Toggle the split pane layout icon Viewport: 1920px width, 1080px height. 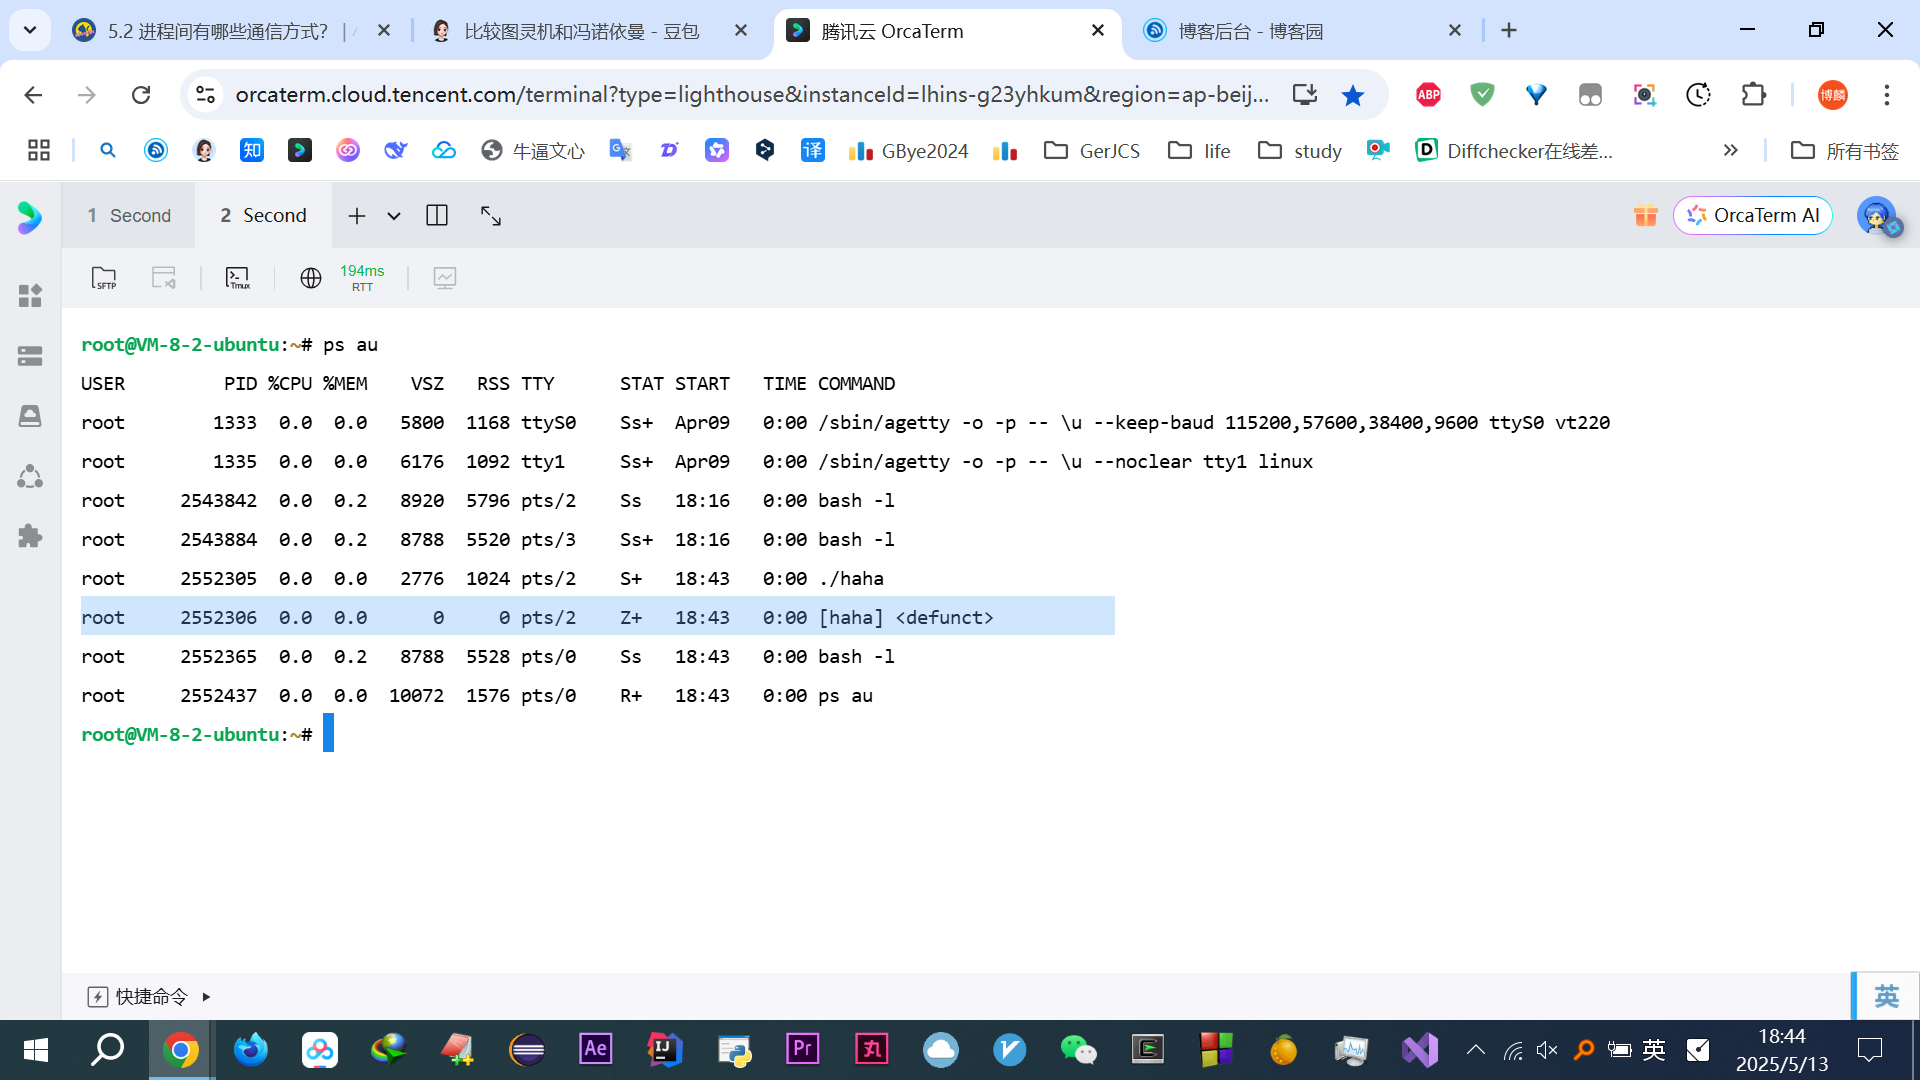pyautogui.click(x=437, y=216)
